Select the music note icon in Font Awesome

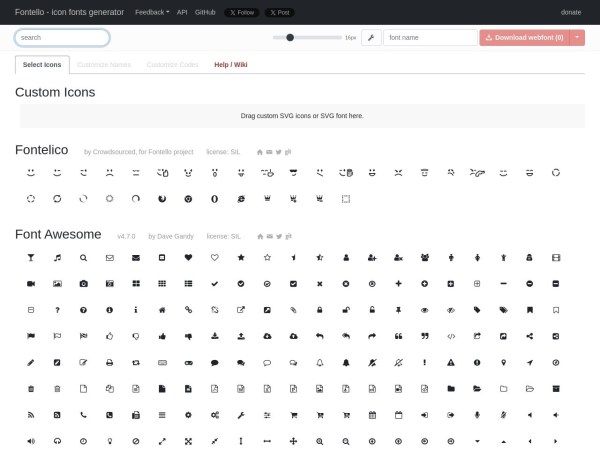(x=57, y=257)
